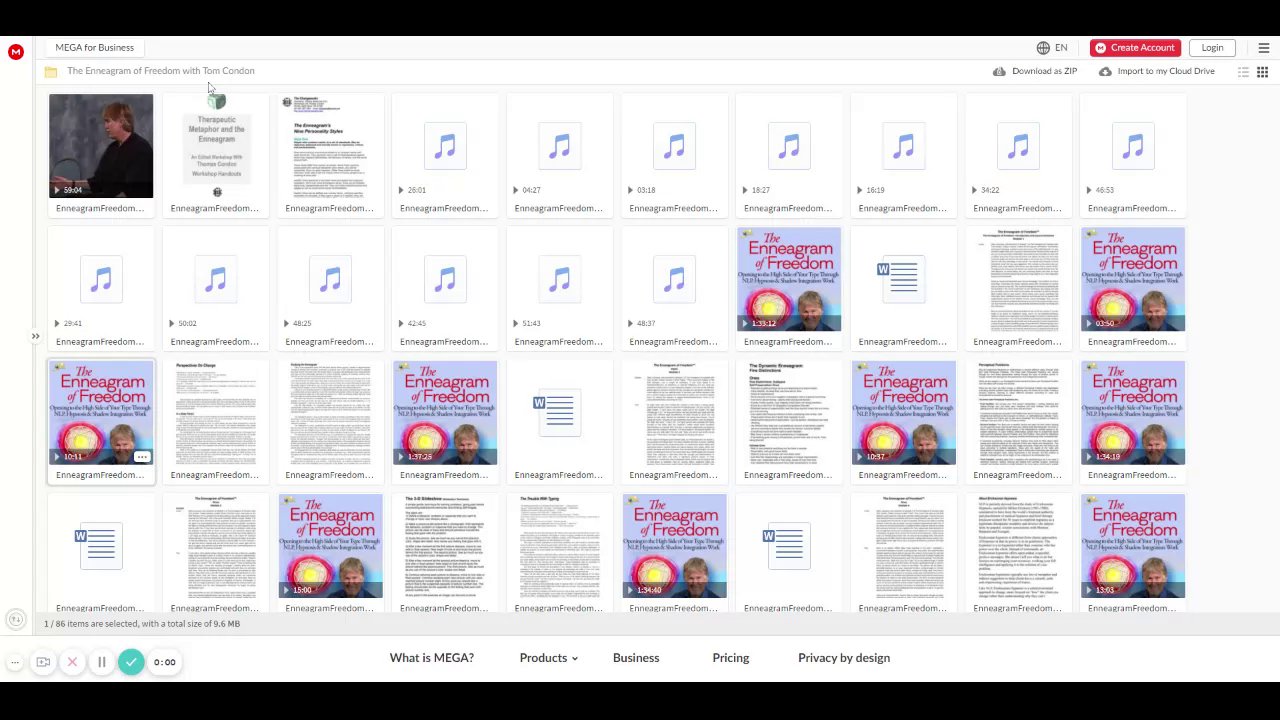
Task: Click What is MEGA? menu item
Action: (x=432, y=658)
